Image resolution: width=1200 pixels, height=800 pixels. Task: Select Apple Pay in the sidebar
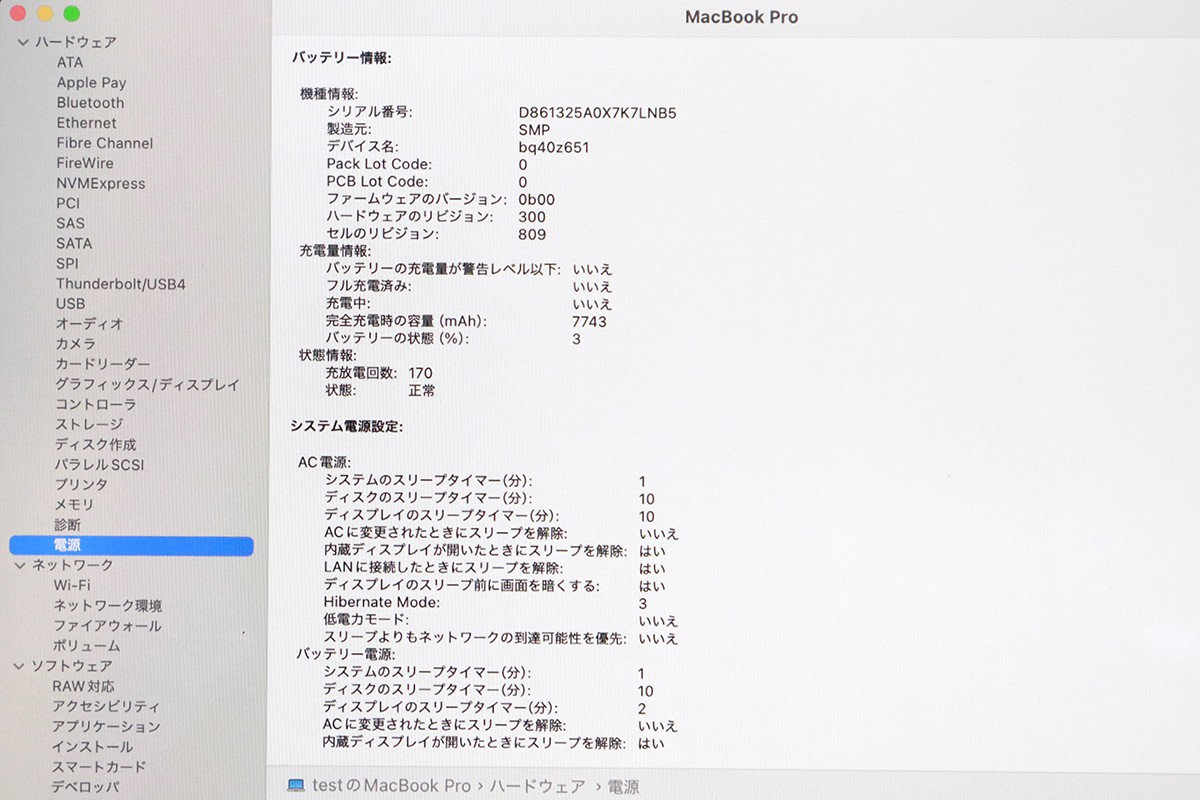click(x=91, y=83)
